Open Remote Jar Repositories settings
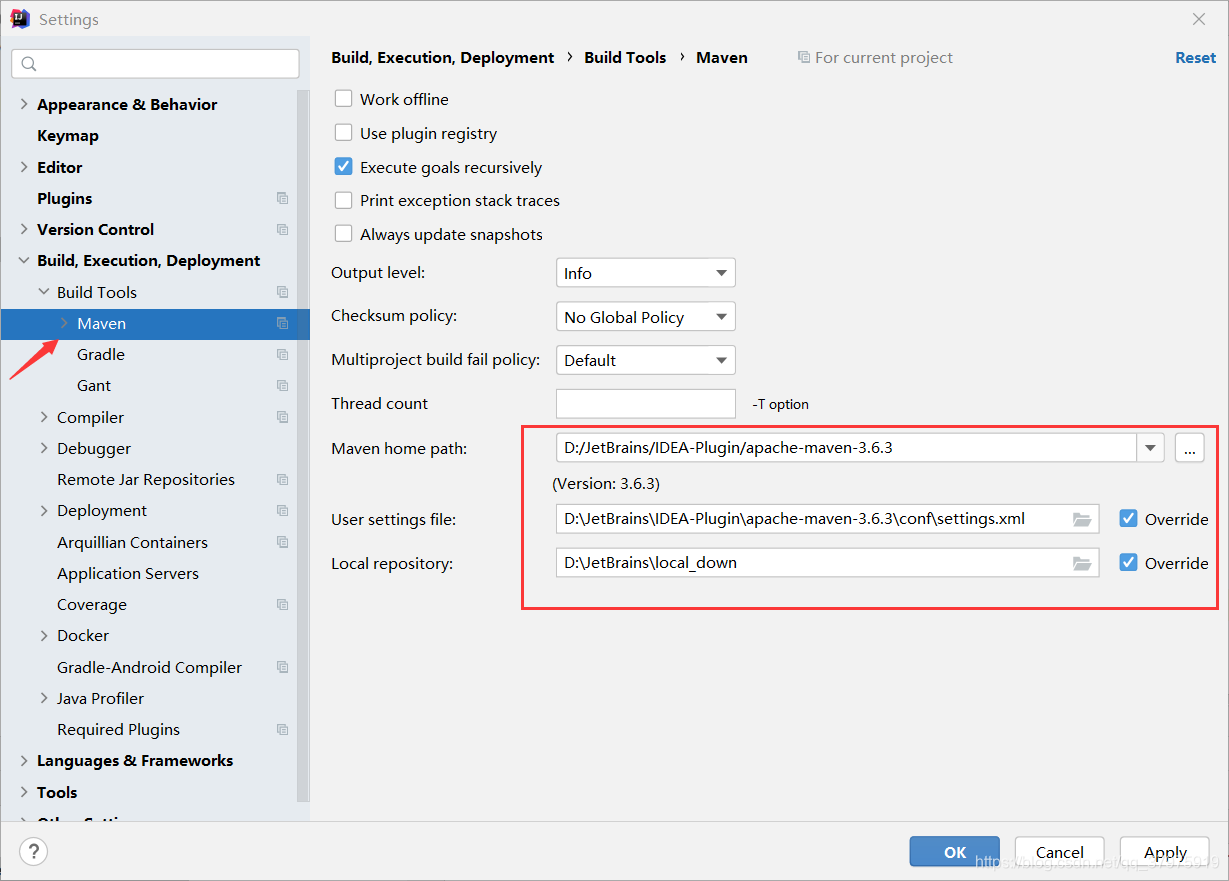1229x881 pixels. 146,479
